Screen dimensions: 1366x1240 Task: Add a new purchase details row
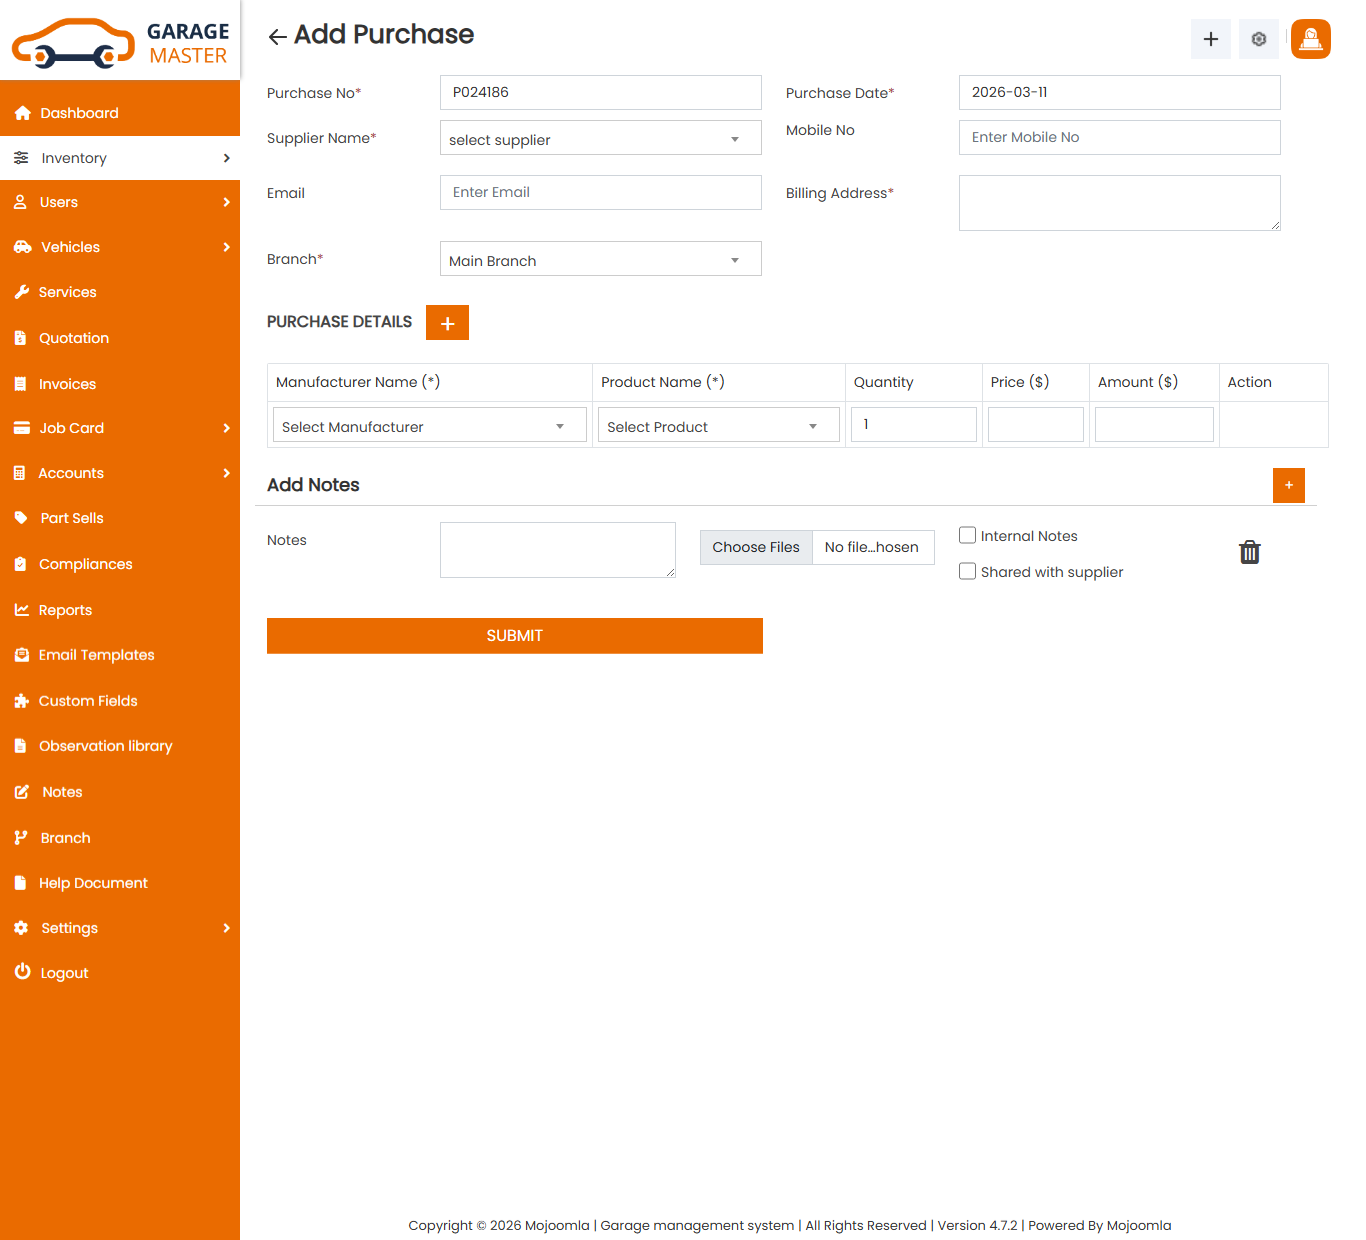(447, 323)
